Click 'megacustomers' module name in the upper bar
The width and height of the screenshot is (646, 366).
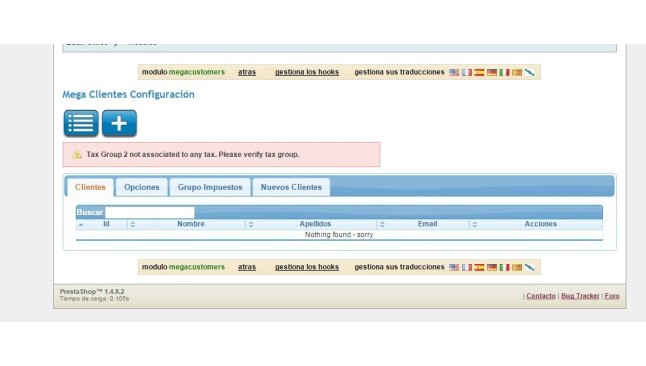197,72
